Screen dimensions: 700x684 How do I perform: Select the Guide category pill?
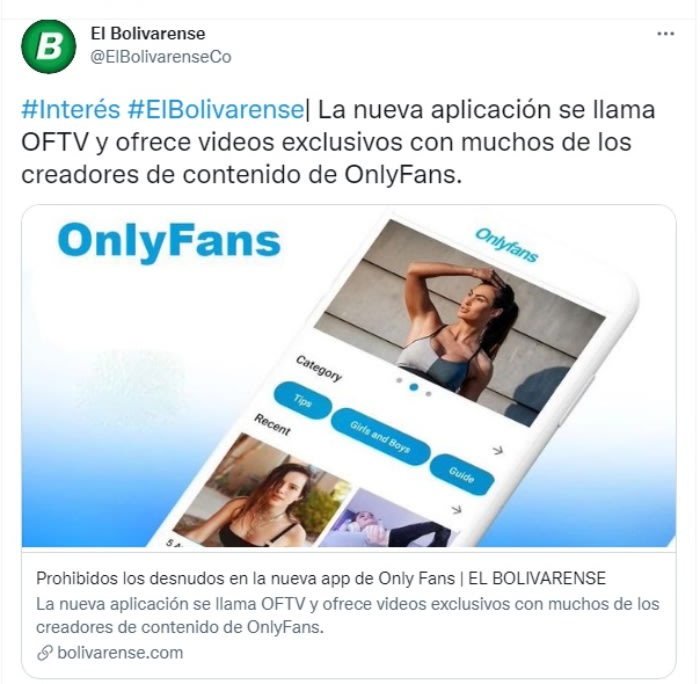[462, 475]
